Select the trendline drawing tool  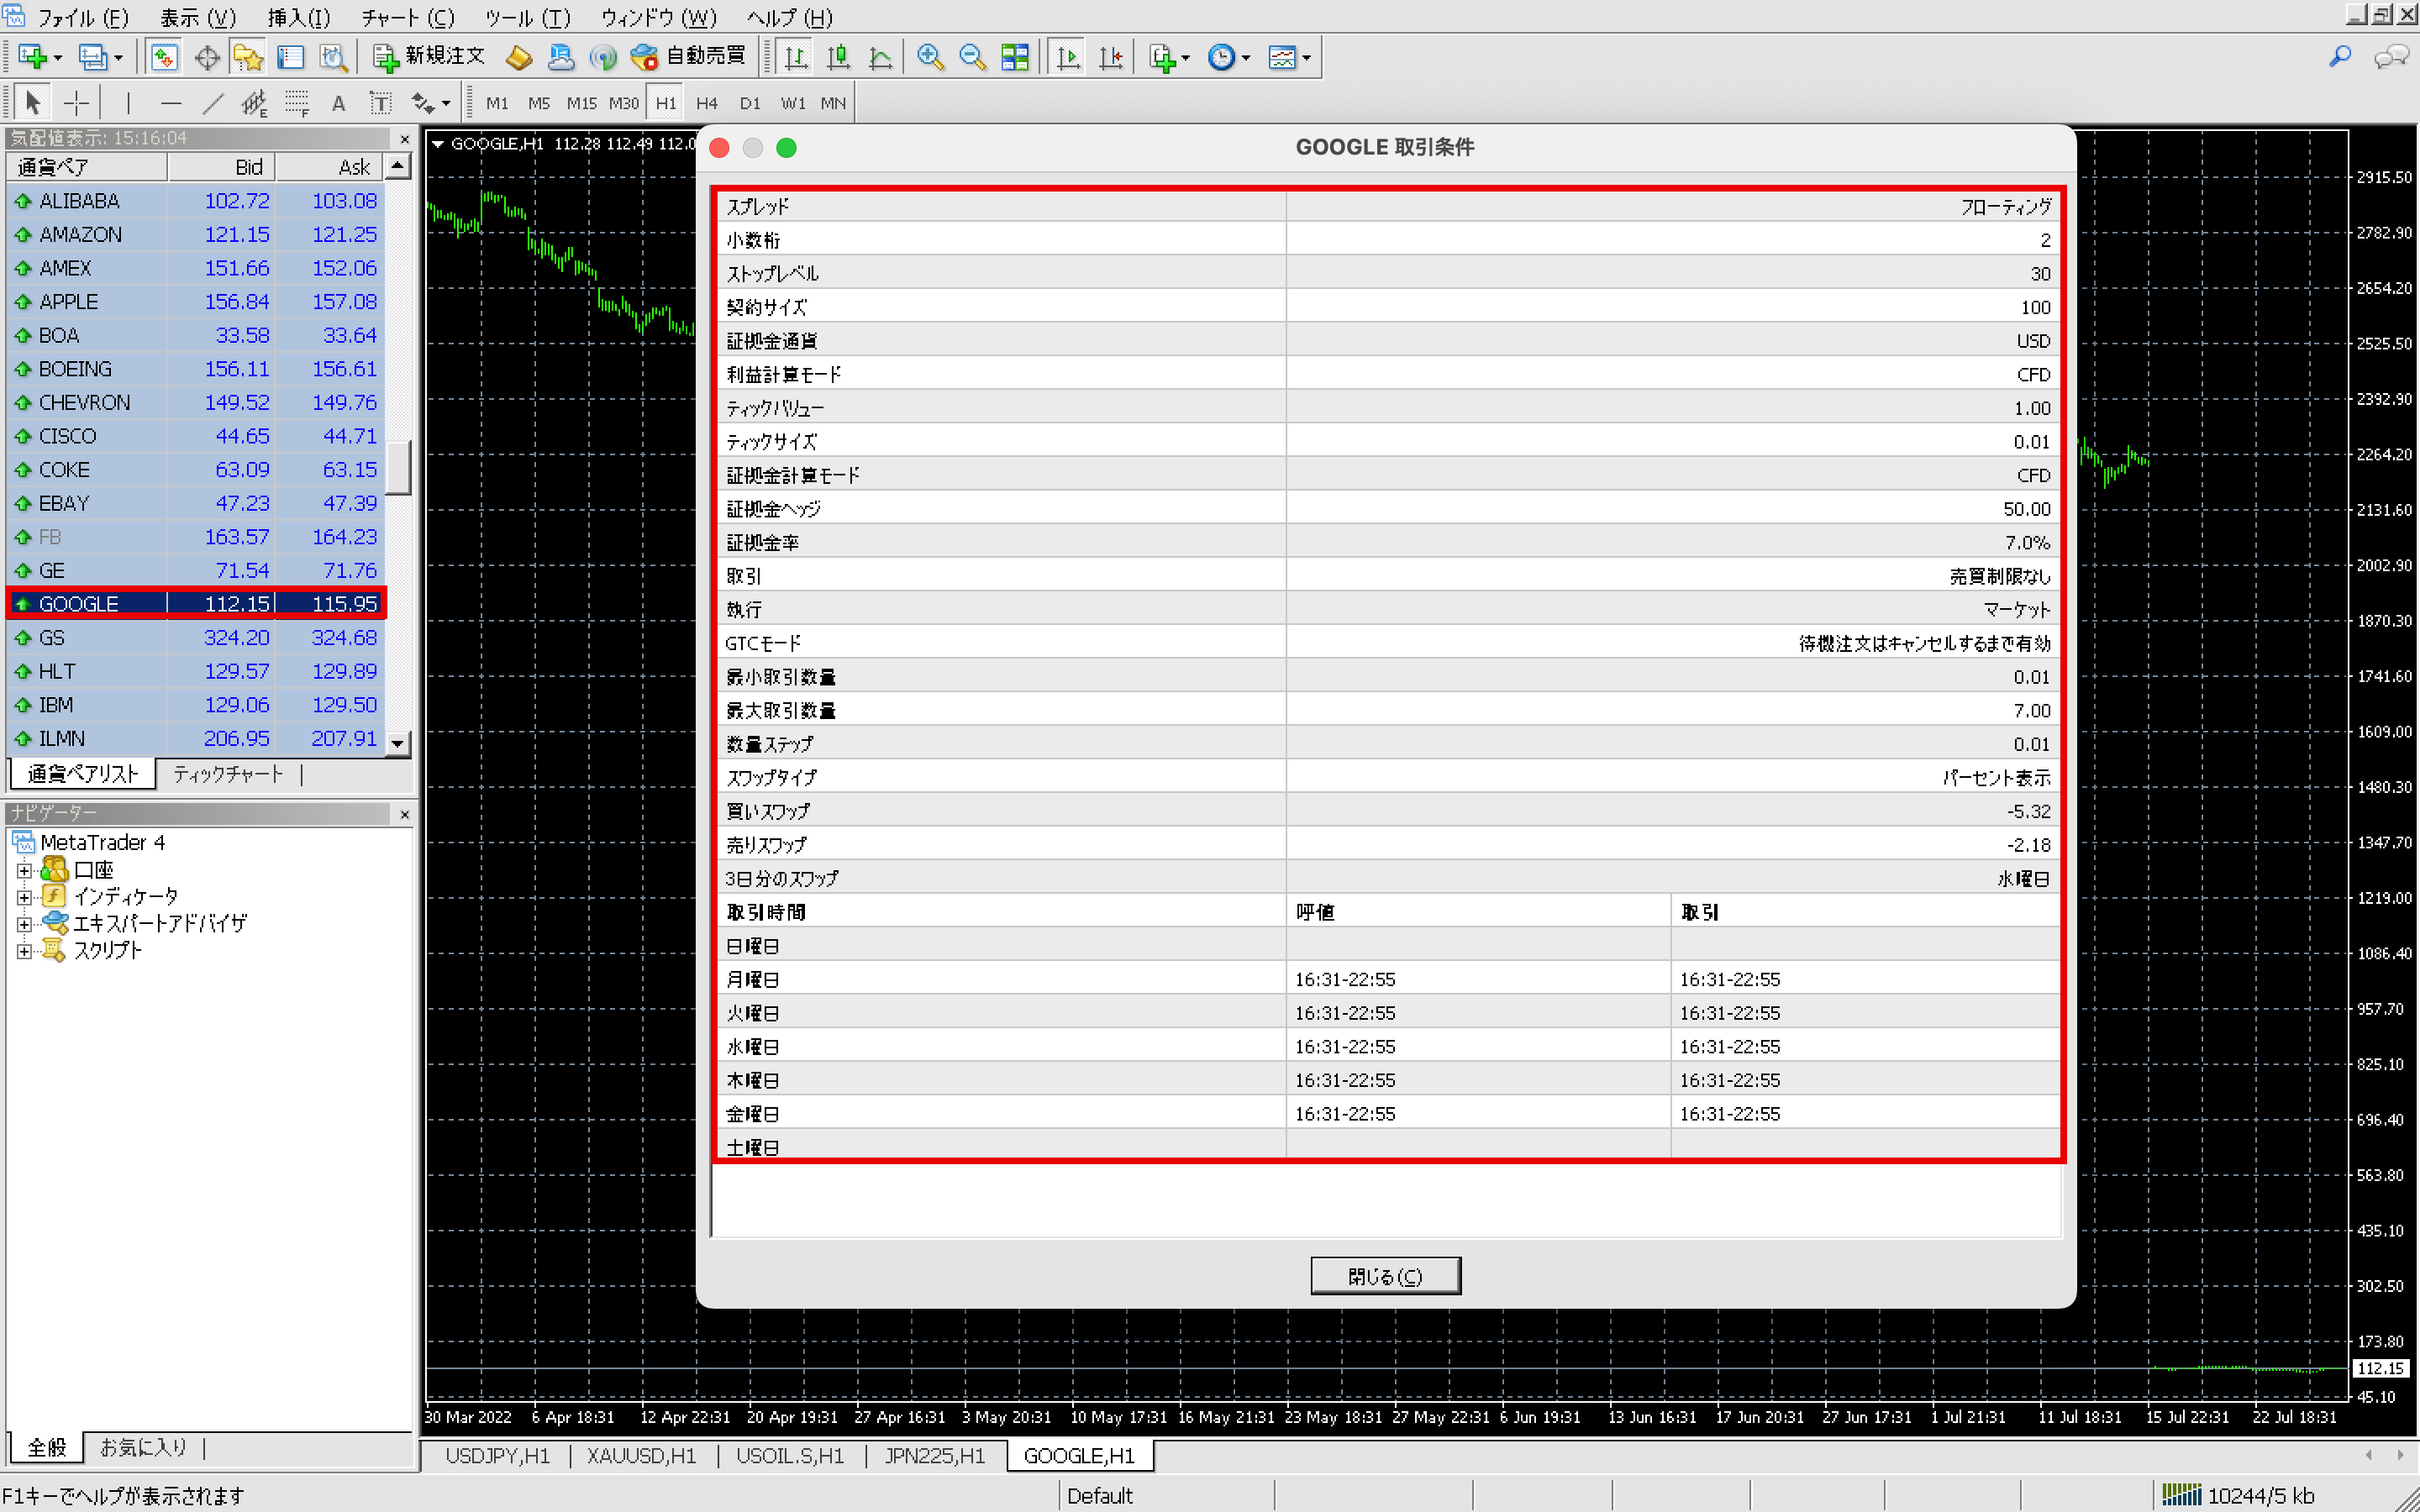tap(213, 103)
